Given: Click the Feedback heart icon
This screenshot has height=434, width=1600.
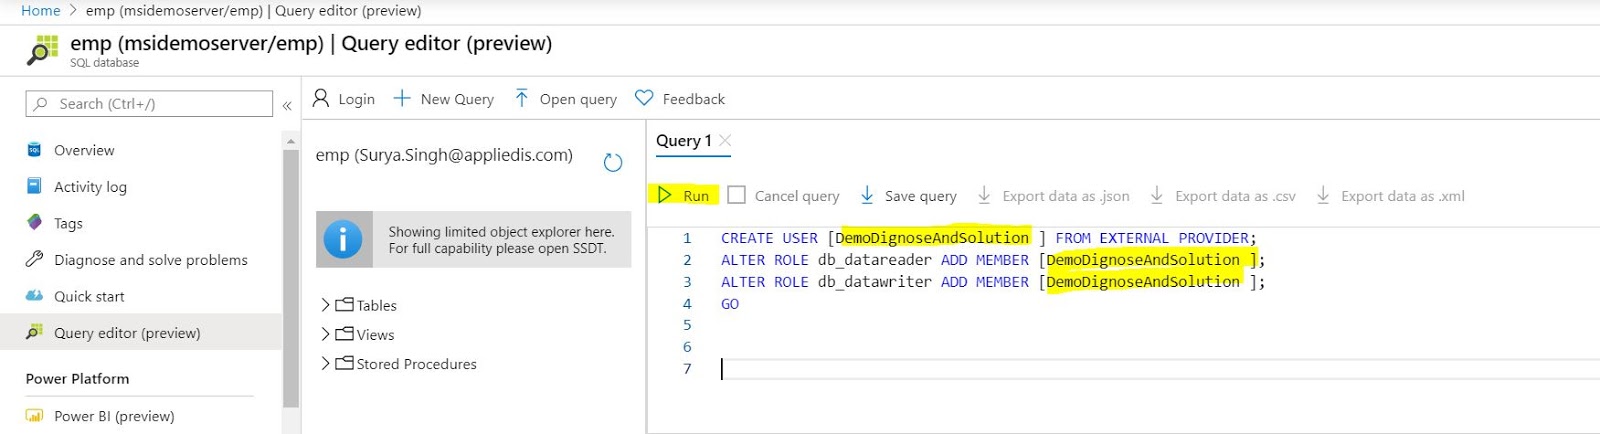Looking at the screenshot, I should click(x=644, y=98).
